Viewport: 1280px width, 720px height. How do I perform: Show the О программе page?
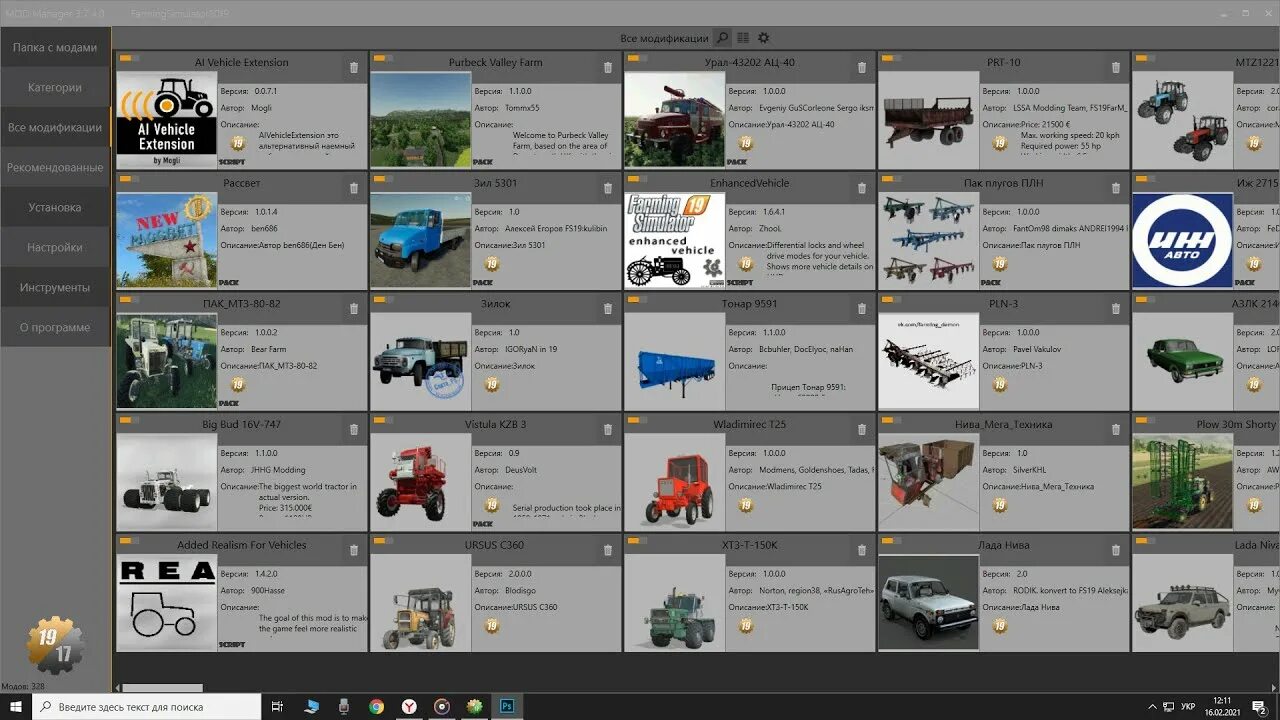click(x=55, y=327)
